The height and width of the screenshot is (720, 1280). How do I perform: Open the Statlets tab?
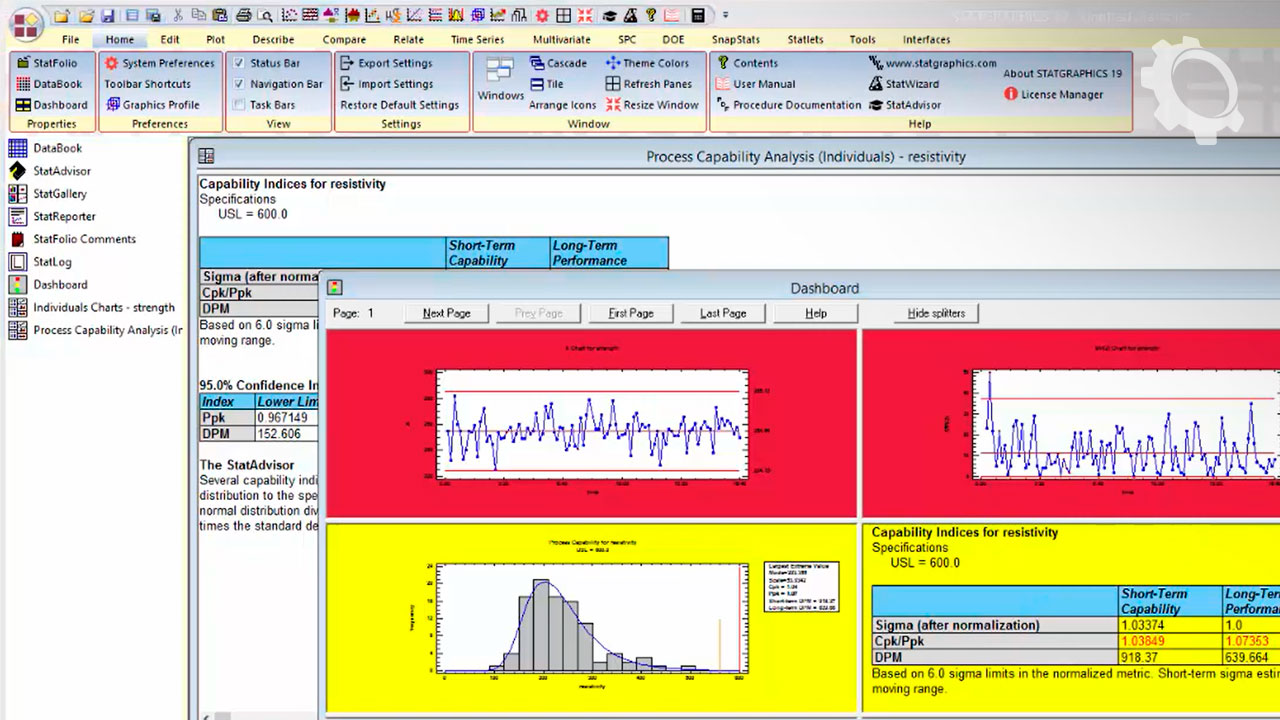coord(805,40)
